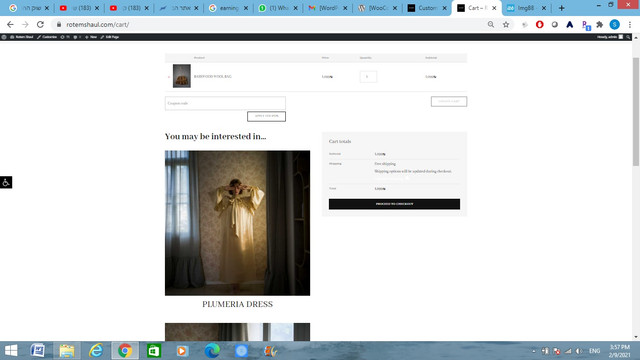This screenshot has height=360, width=640.
Task: Open the media player taskbar icon
Action: coord(182,351)
